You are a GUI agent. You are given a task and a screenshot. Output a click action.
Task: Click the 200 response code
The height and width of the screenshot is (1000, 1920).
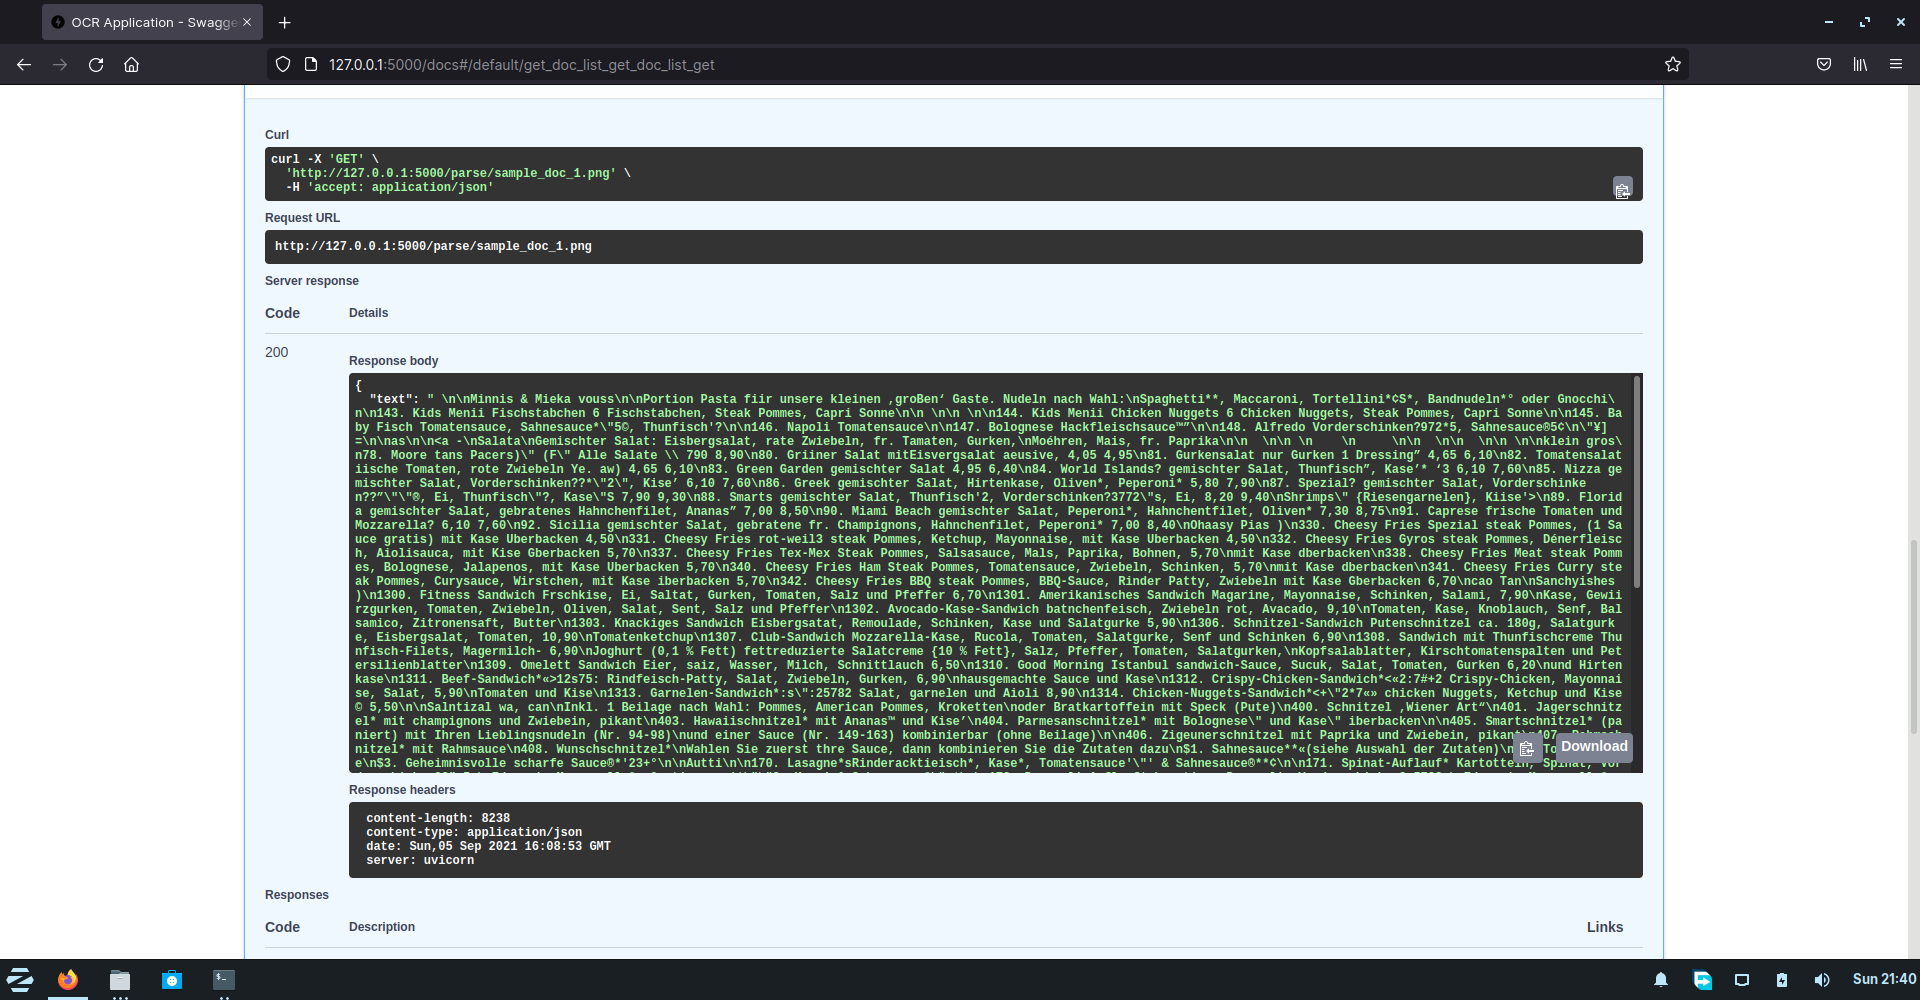click(277, 352)
